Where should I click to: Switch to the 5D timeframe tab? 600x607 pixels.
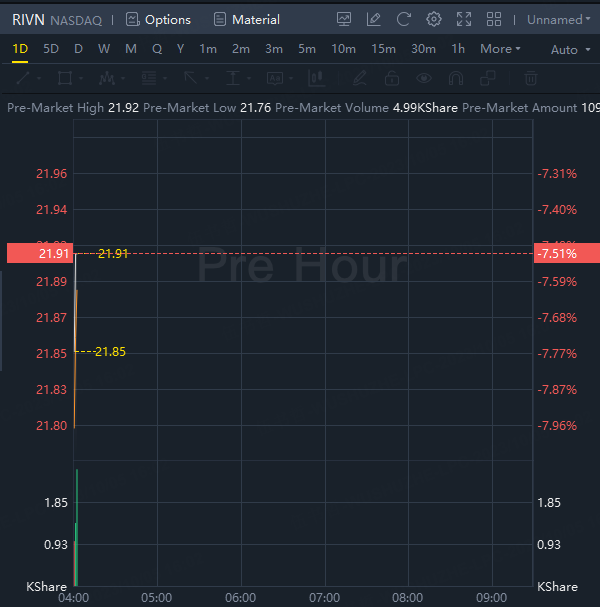point(51,49)
